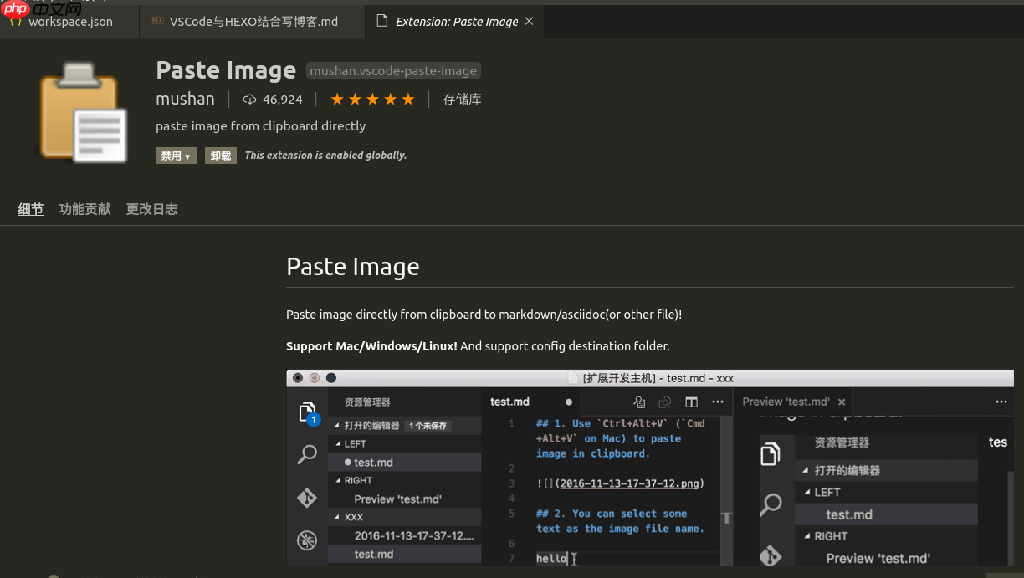This screenshot has width=1024, height=578.
Task: Select test.md inside the preview pane
Action: click(886, 515)
